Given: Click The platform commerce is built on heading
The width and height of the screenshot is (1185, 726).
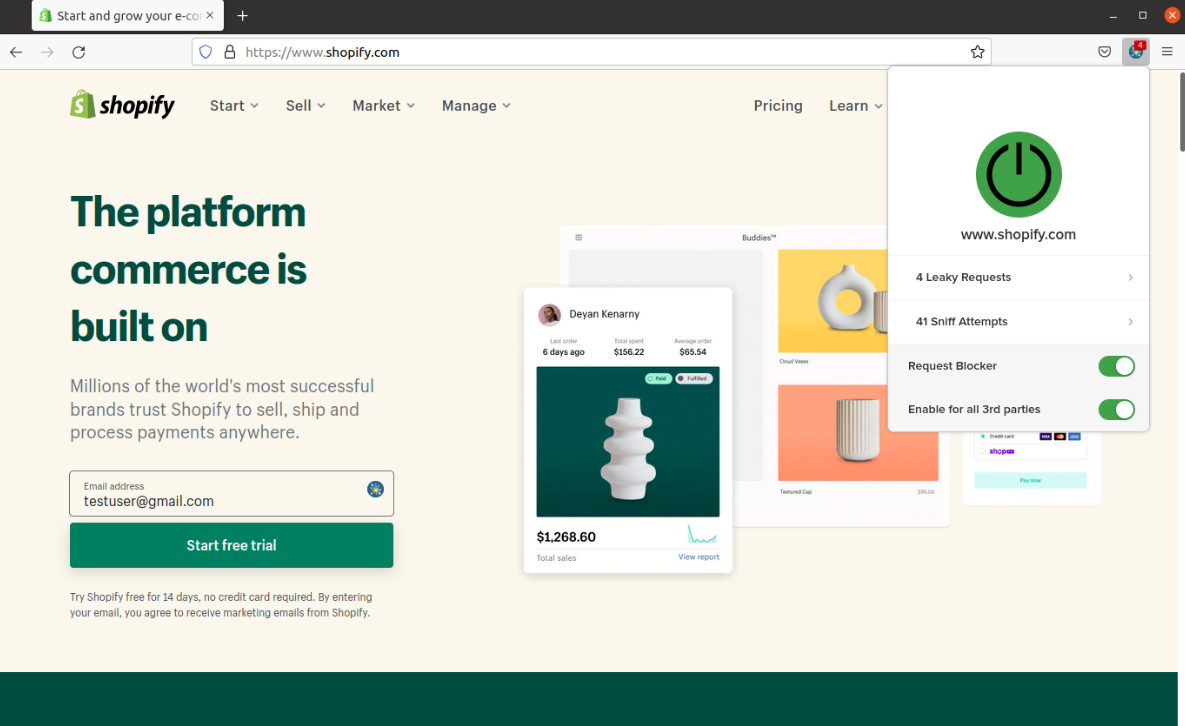Looking at the screenshot, I should tap(188, 269).
